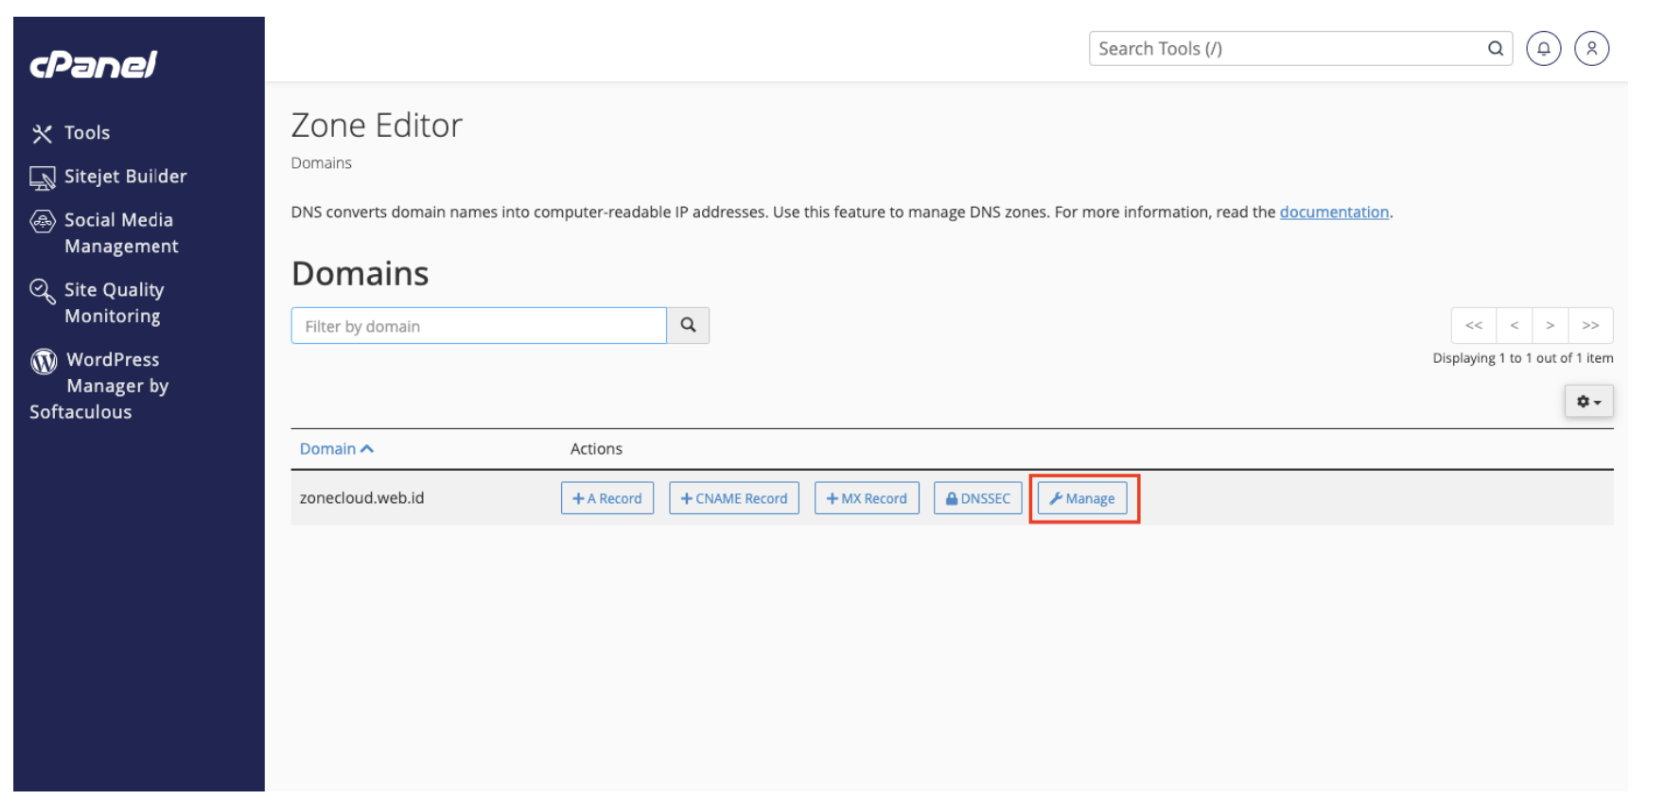1674x808 pixels.
Task: Click the Filter by domain field
Action: (x=479, y=326)
